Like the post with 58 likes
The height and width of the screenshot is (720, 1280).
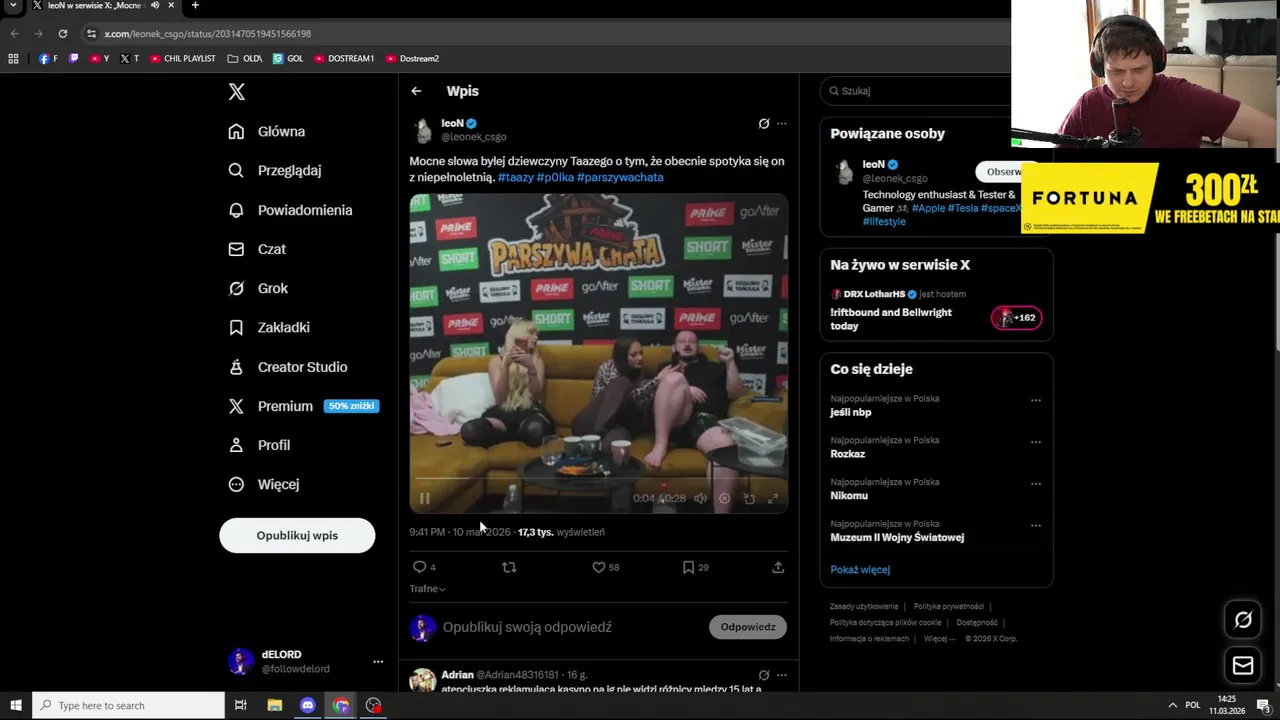(605, 567)
